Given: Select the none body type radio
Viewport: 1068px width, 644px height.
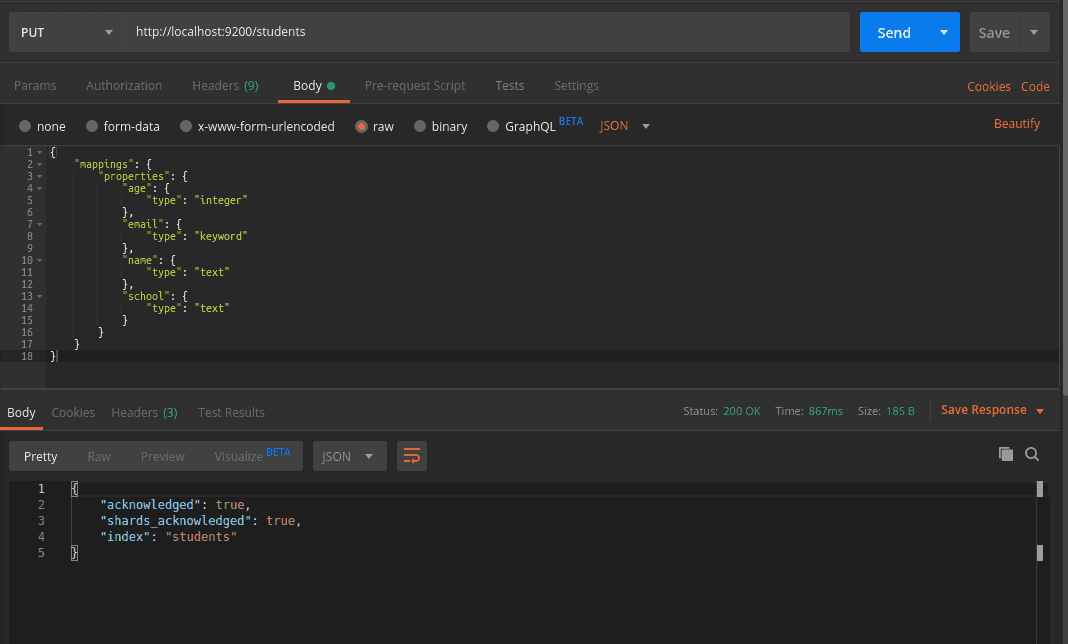Looking at the screenshot, I should (25, 126).
